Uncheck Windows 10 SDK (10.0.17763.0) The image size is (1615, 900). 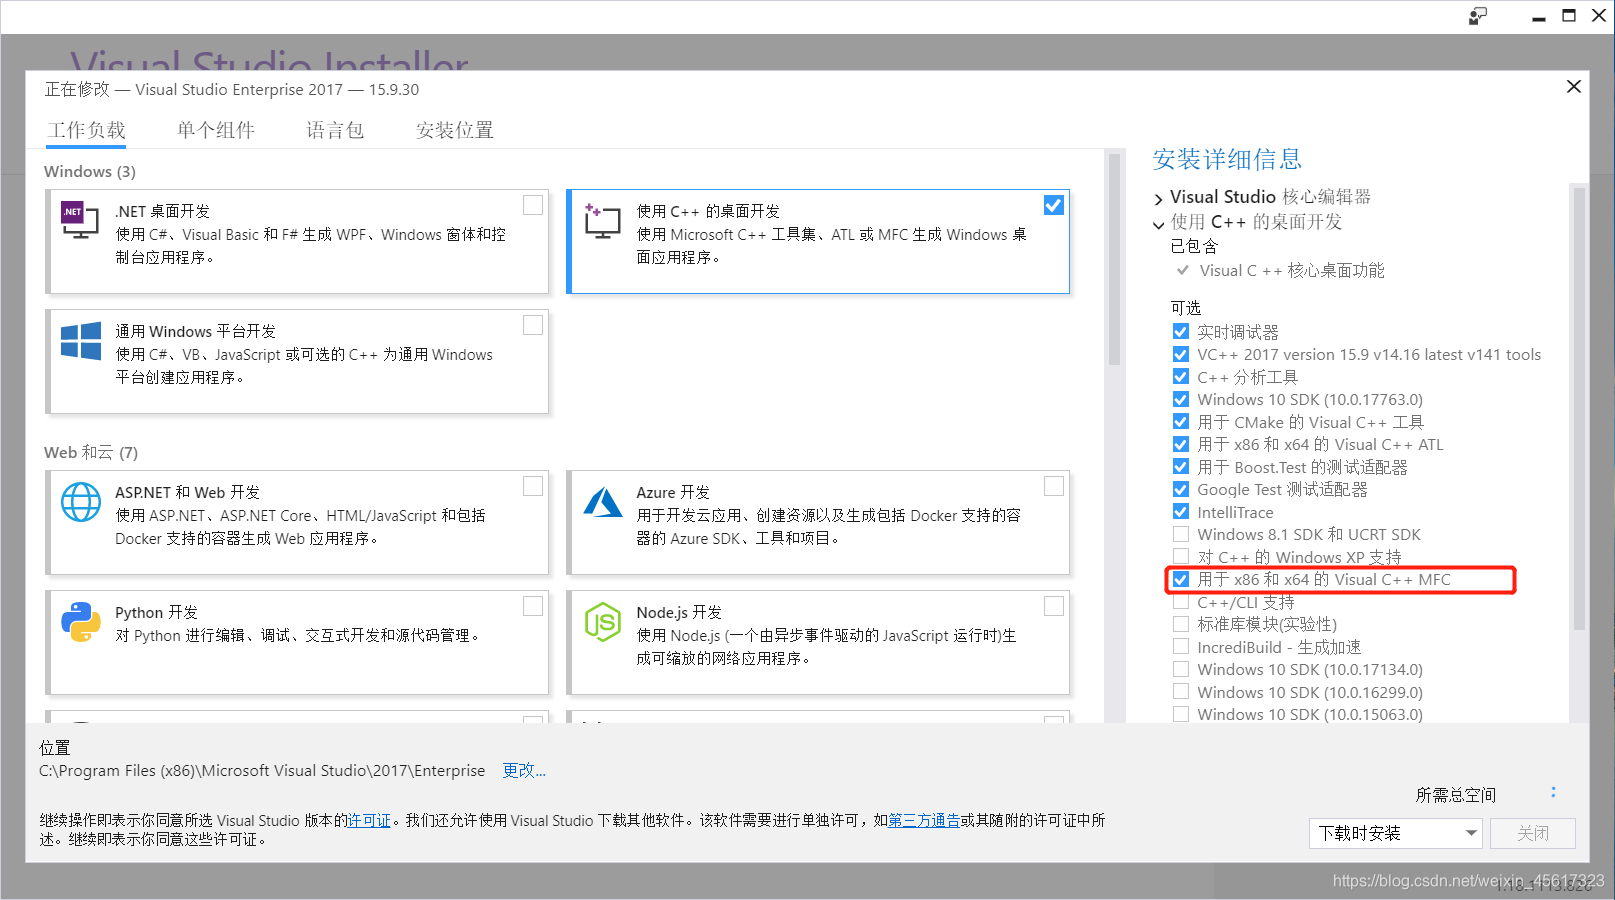click(1181, 399)
